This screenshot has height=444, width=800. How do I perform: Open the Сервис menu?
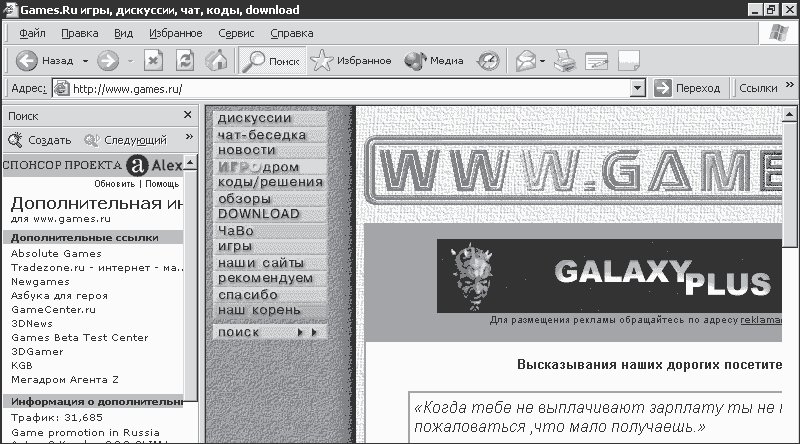pos(236,33)
